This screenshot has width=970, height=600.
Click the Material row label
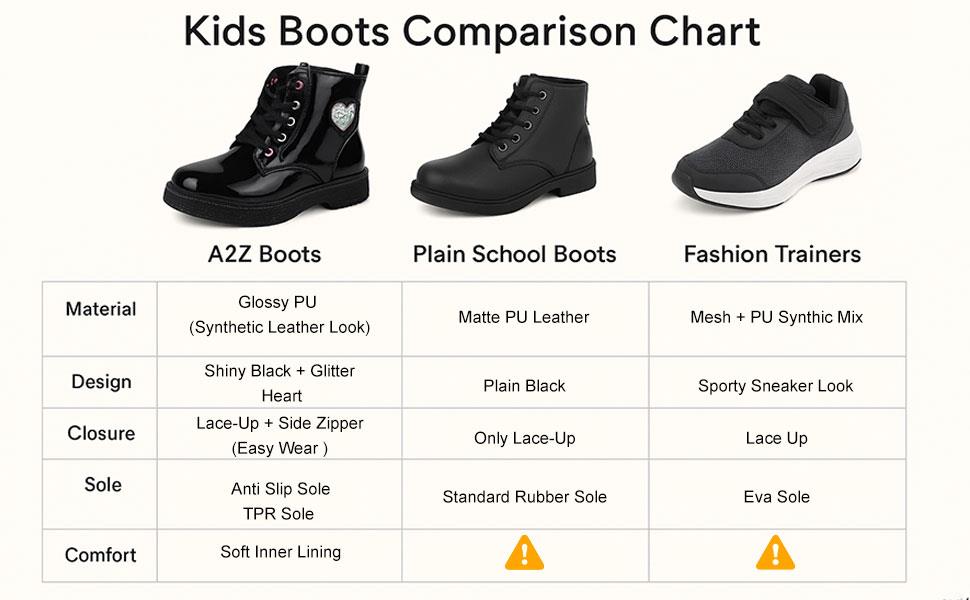[x=101, y=309]
